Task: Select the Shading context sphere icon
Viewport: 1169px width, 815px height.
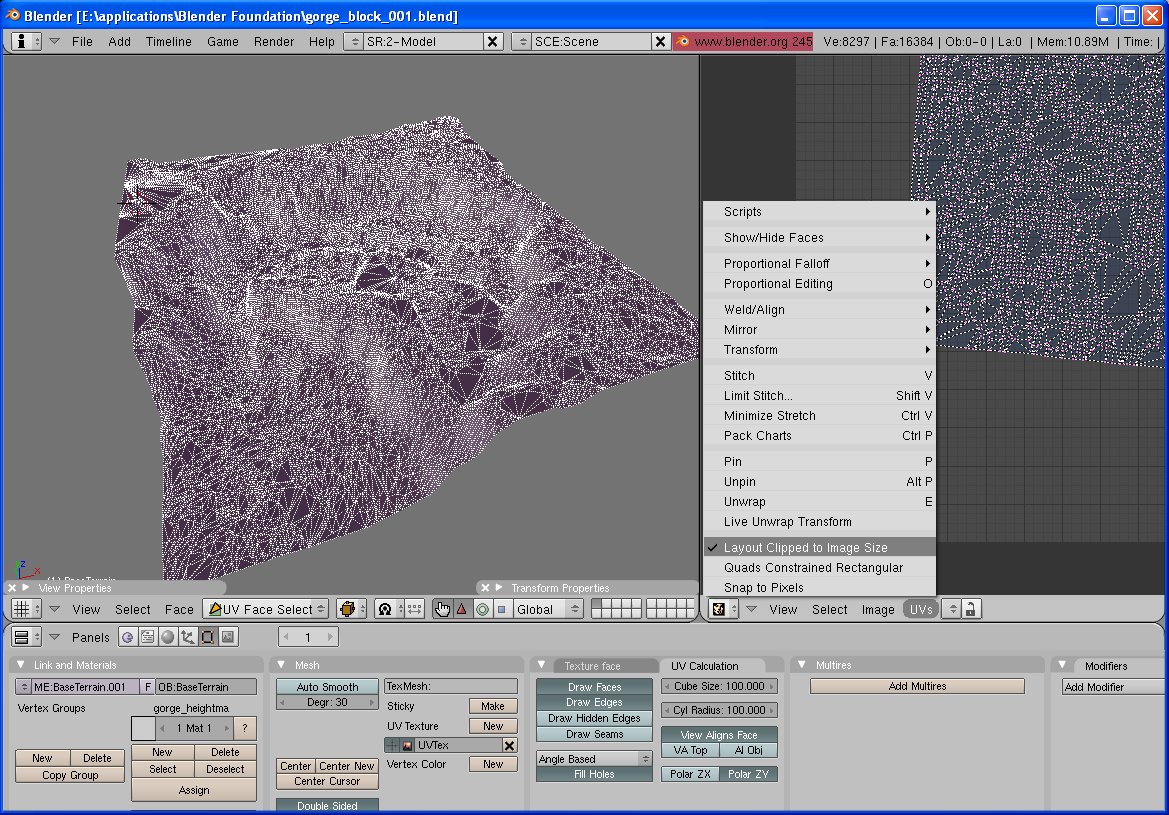Action: tap(168, 637)
